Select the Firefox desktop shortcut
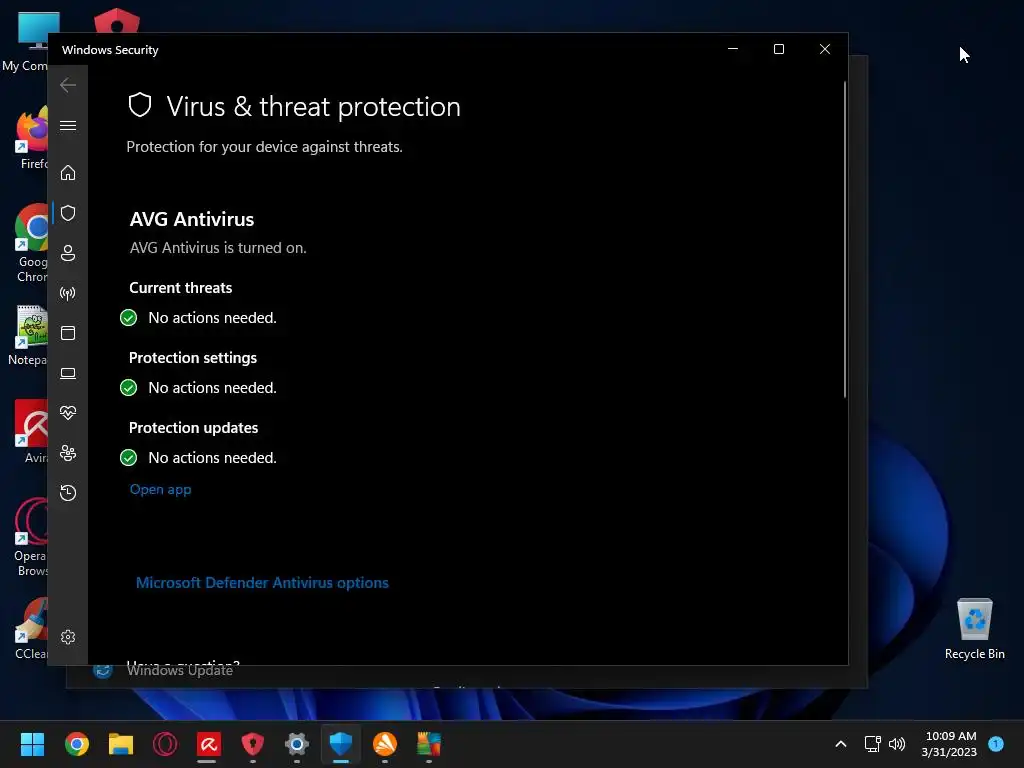1024x768 pixels. 31,138
